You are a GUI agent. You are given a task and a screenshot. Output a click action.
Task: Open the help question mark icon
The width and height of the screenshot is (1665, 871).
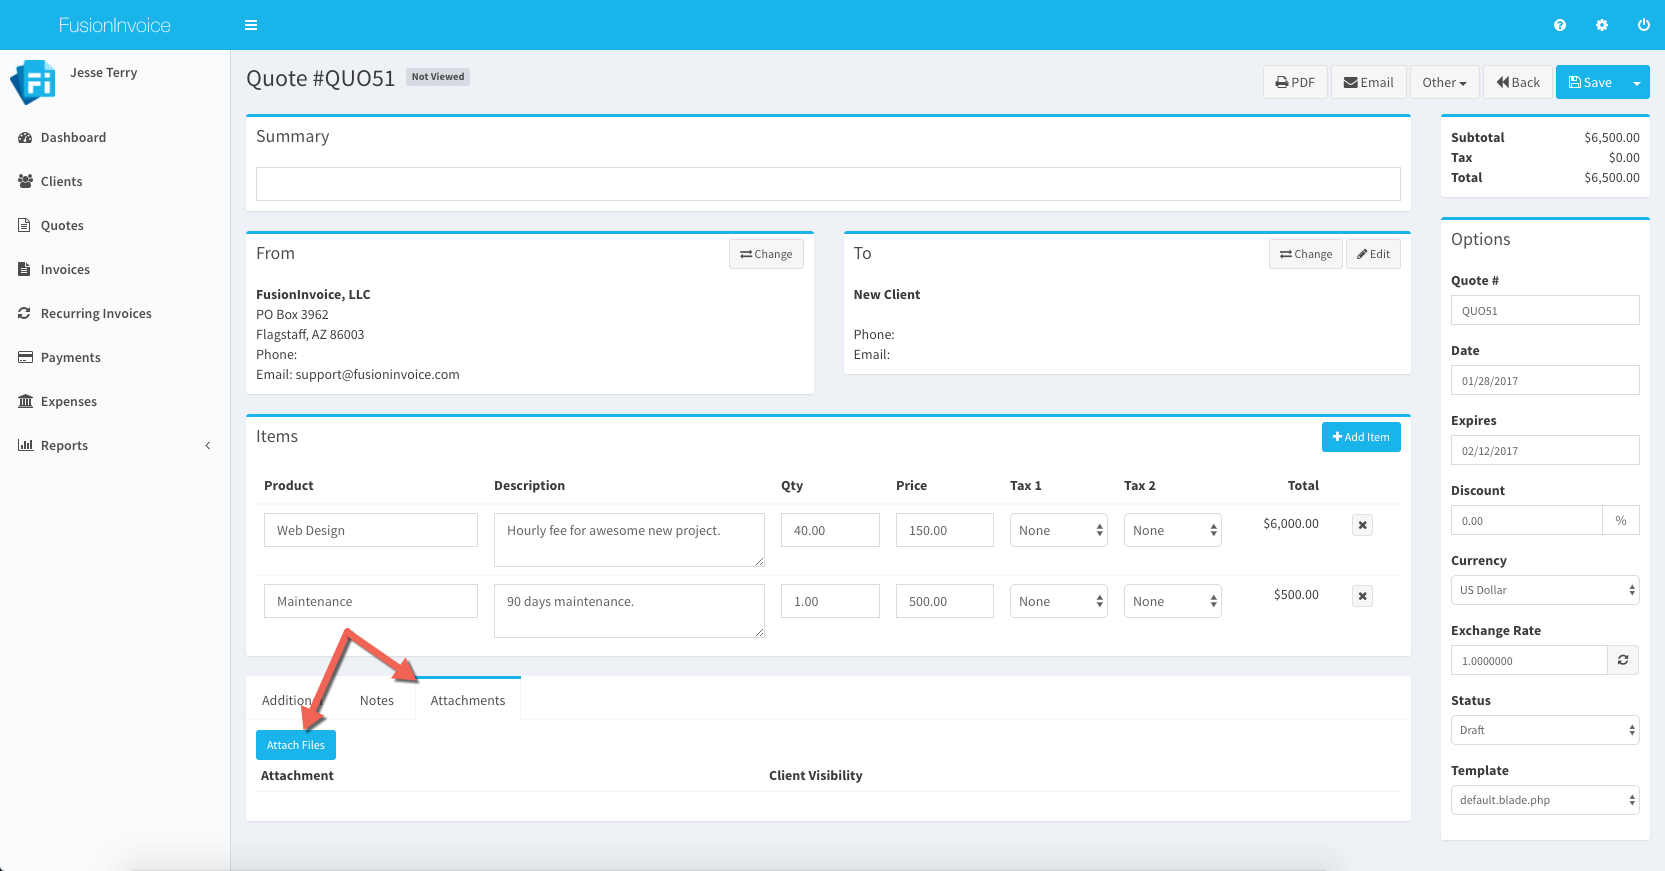tap(1559, 25)
